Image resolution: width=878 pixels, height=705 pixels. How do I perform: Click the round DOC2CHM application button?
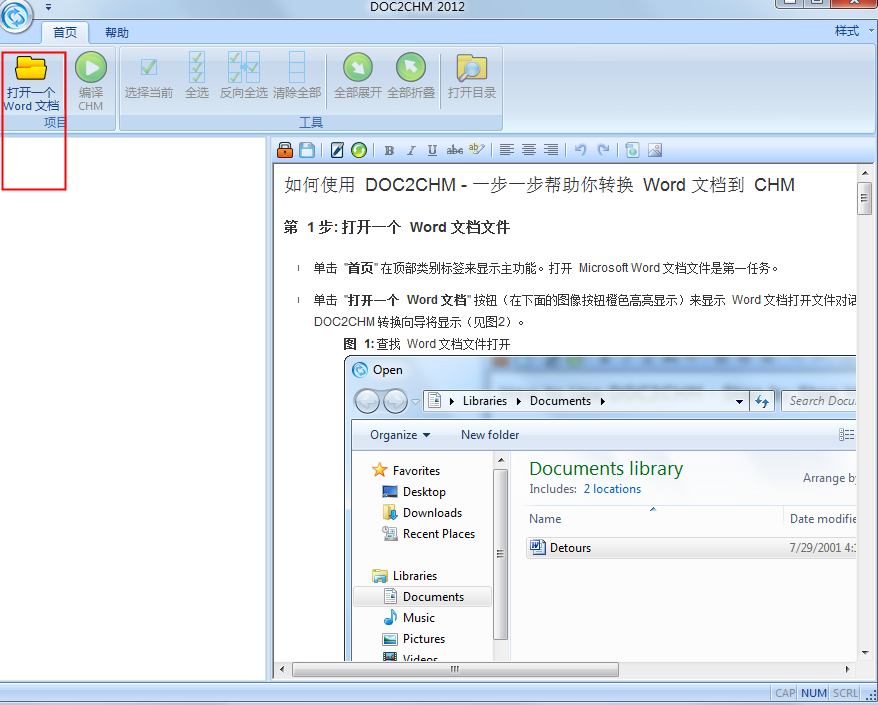point(16,16)
